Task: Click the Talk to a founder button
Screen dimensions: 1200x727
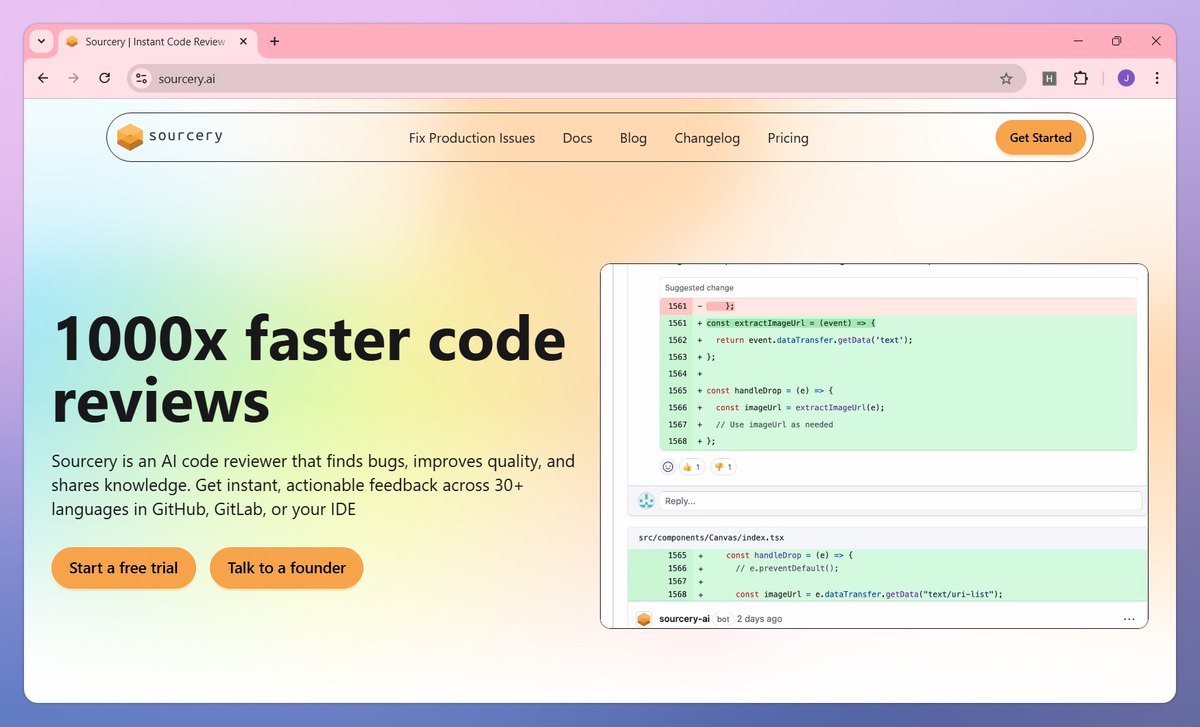Action: pos(286,567)
